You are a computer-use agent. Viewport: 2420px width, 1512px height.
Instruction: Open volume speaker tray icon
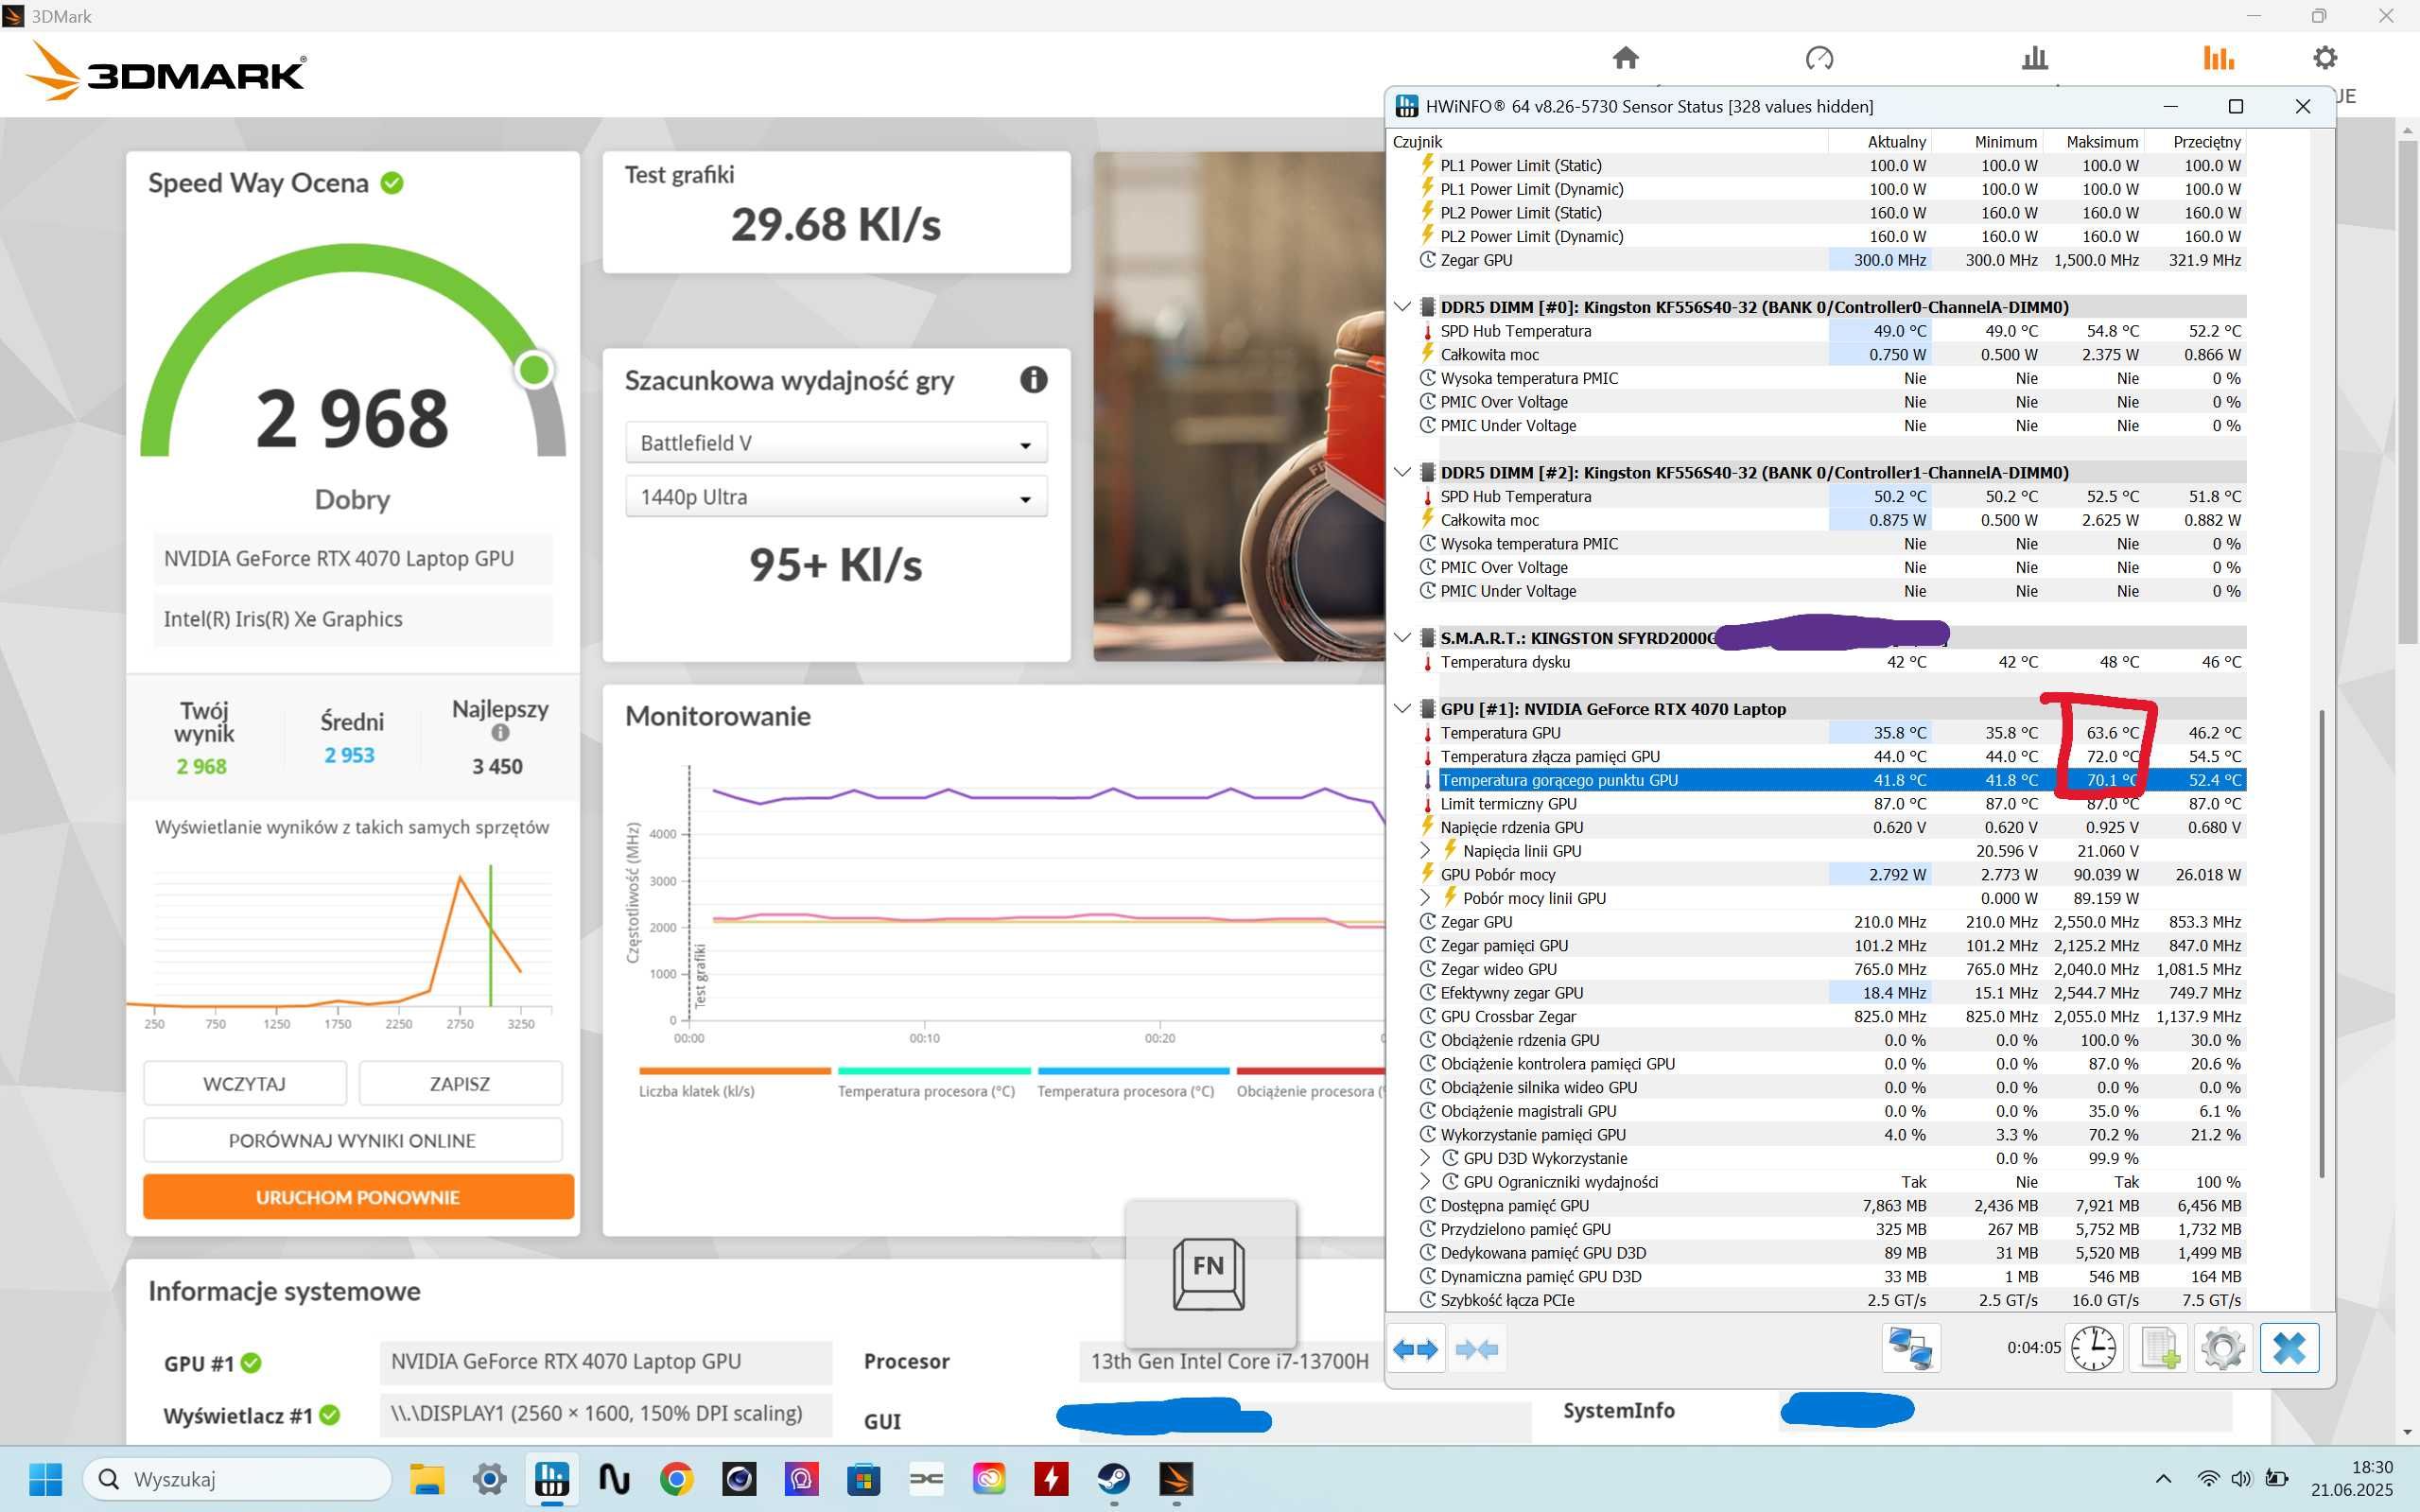pos(2241,1479)
